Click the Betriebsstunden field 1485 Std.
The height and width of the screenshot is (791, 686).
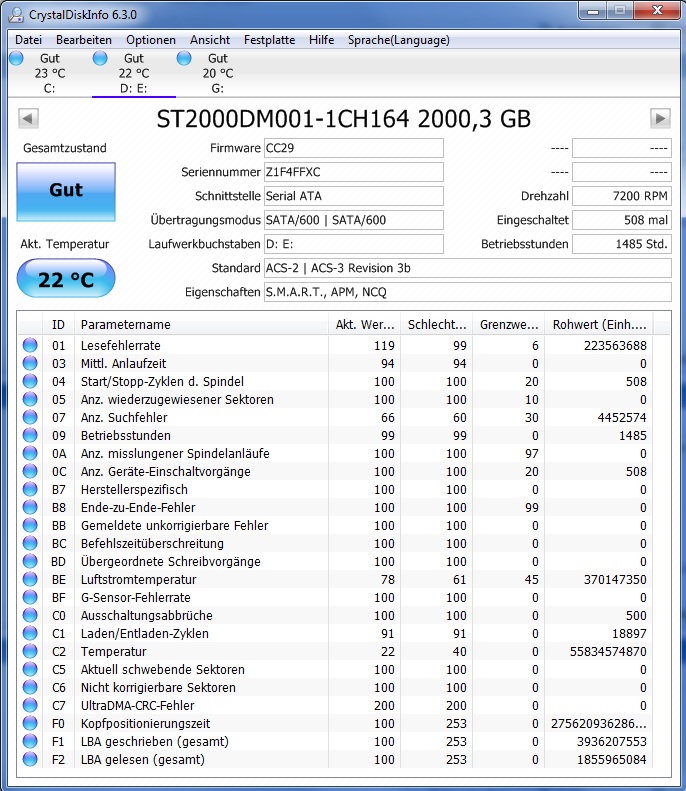coord(622,244)
